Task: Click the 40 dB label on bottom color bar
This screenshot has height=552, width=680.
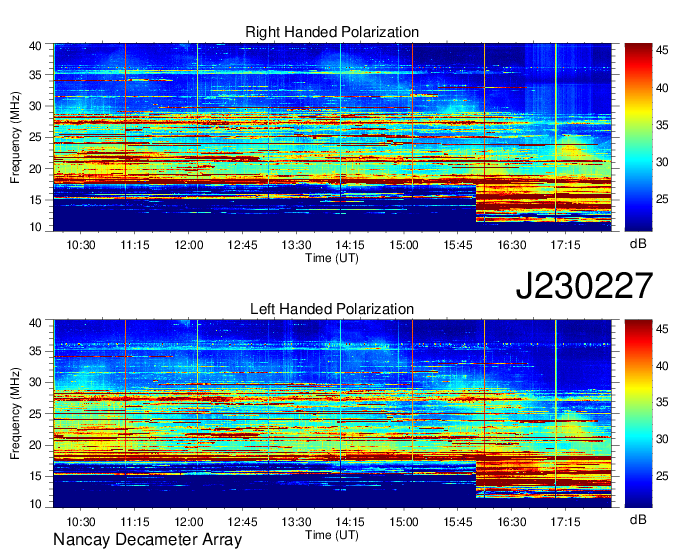Action: tap(662, 366)
